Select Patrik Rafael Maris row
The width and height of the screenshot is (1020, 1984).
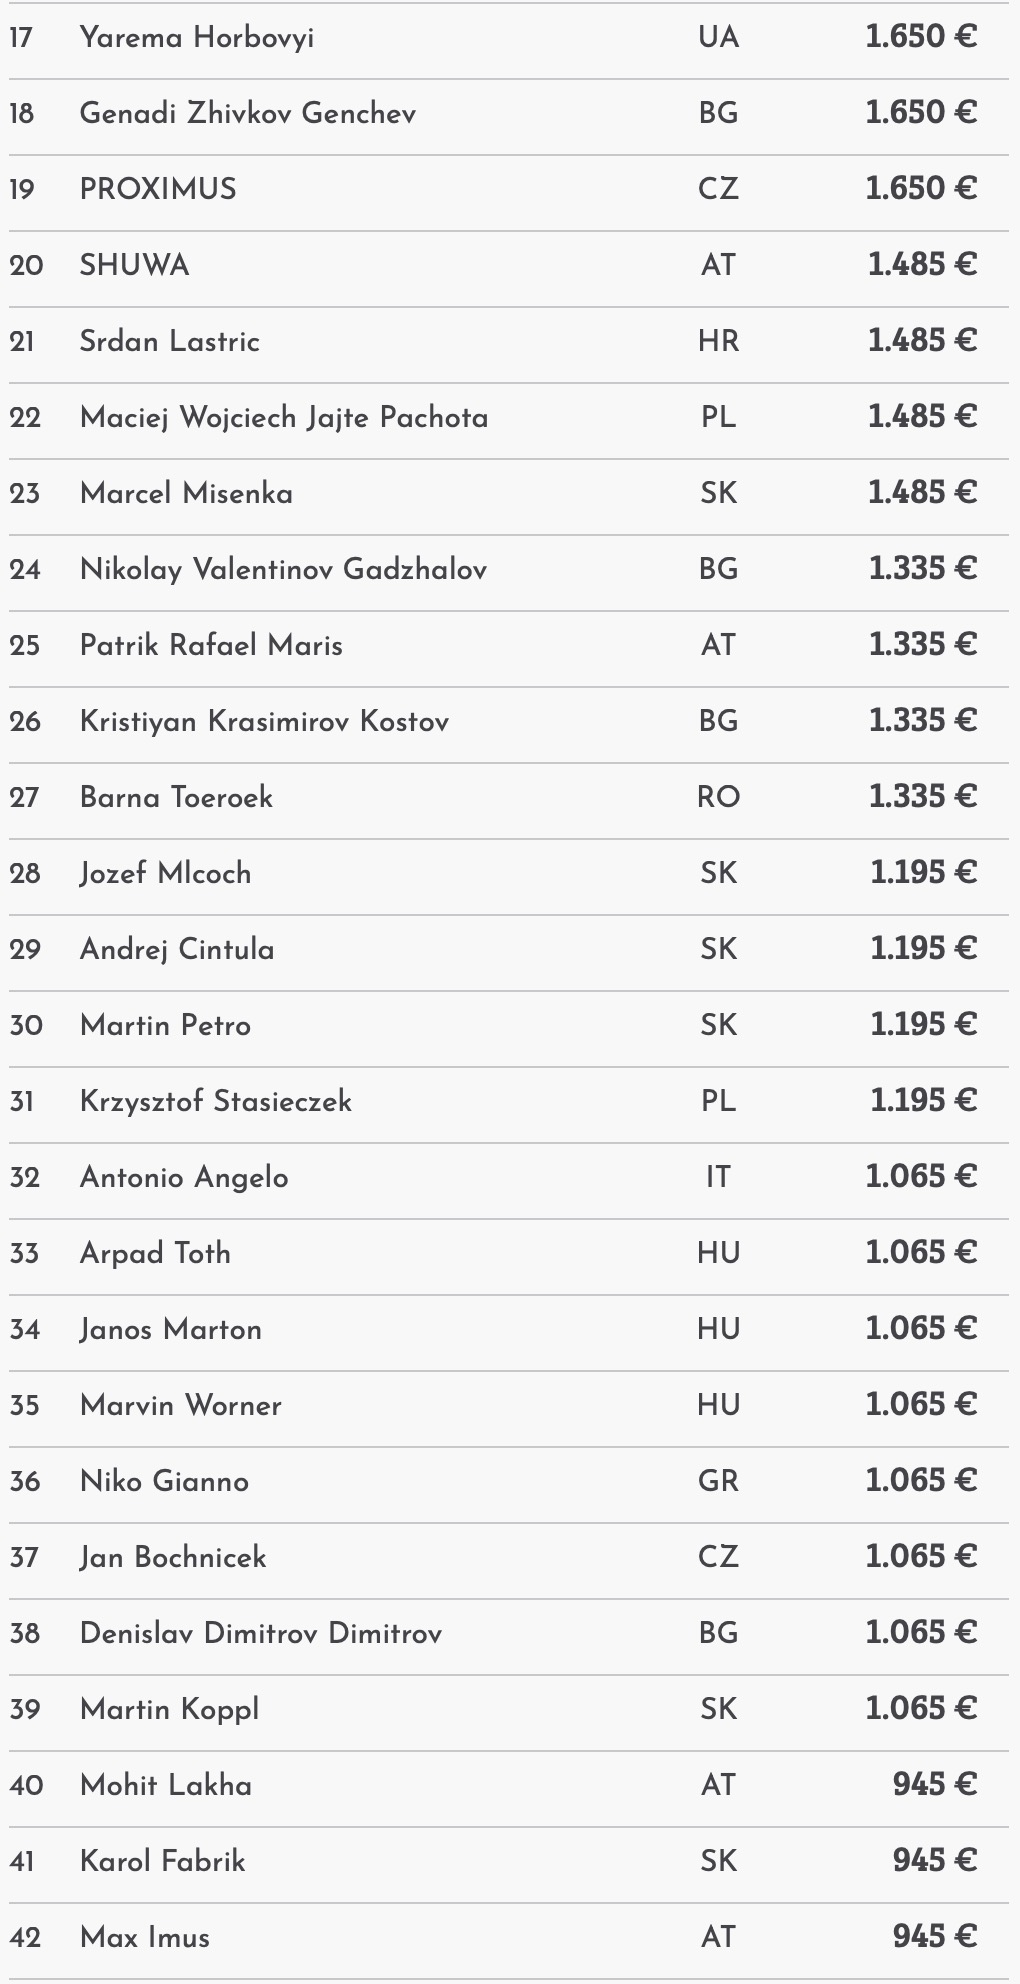coord(211,646)
